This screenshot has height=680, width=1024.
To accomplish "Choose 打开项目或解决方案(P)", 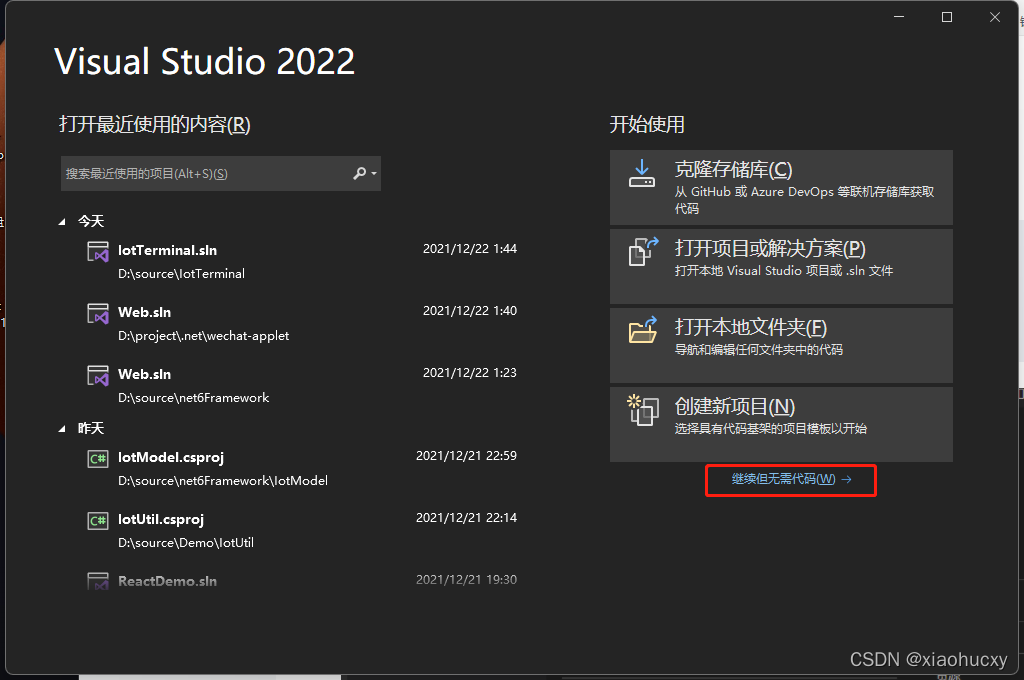I will click(x=781, y=267).
